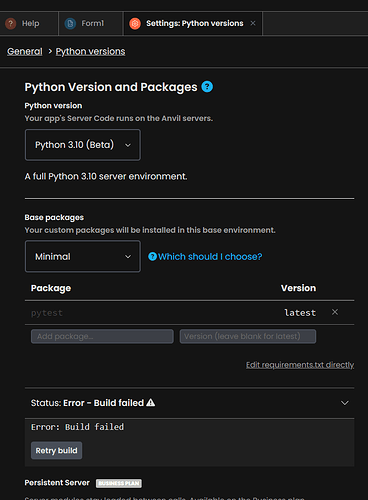Open the Python 3.10 (Beta) version dropdown
The height and width of the screenshot is (500, 368).
[83, 145]
